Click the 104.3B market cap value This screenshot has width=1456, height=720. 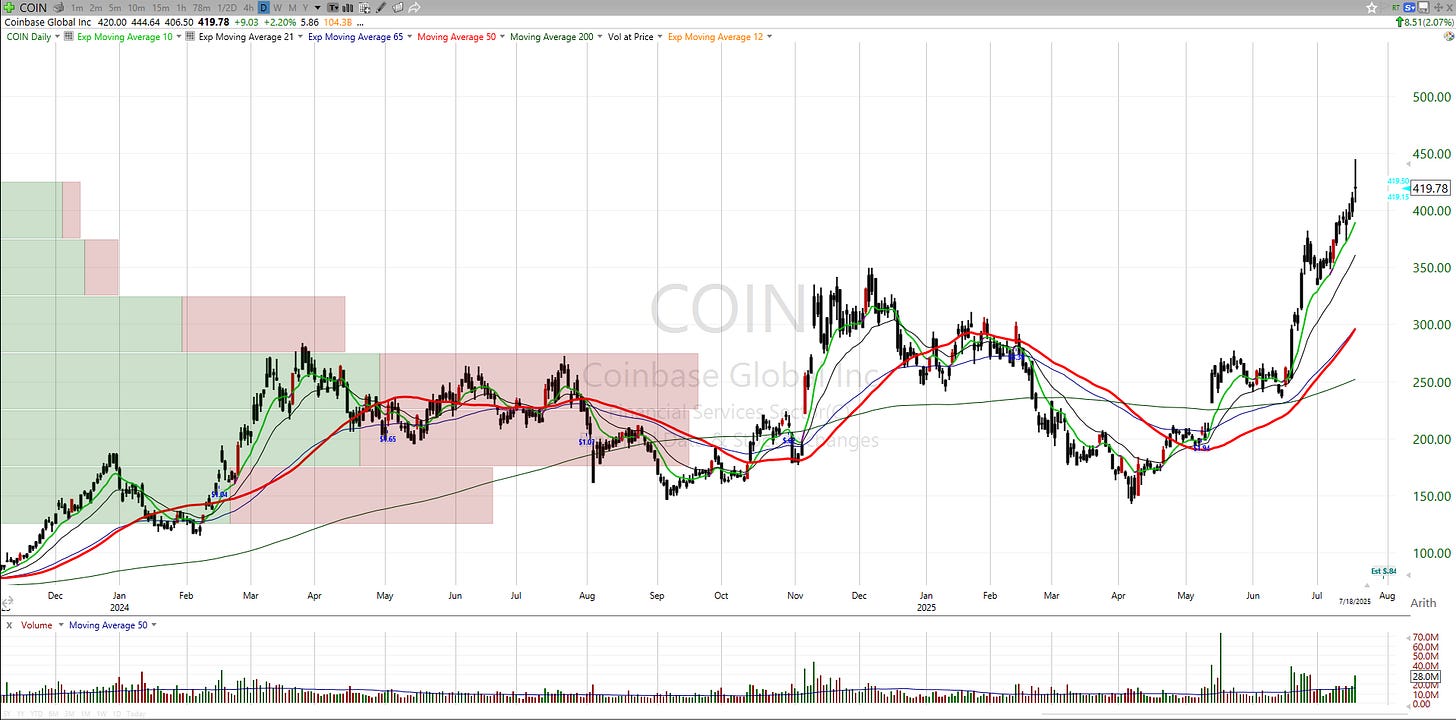click(338, 22)
